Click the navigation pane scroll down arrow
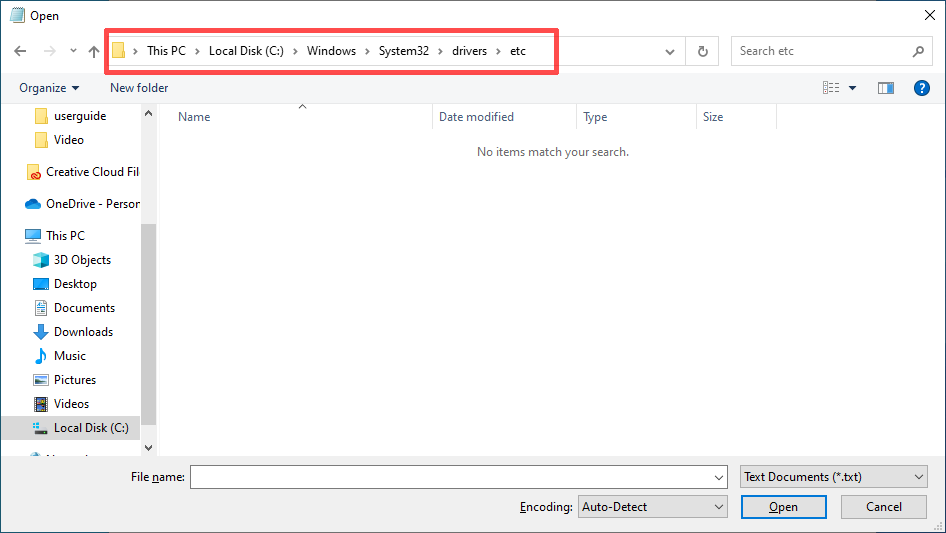This screenshot has width=946, height=533. pos(148,448)
